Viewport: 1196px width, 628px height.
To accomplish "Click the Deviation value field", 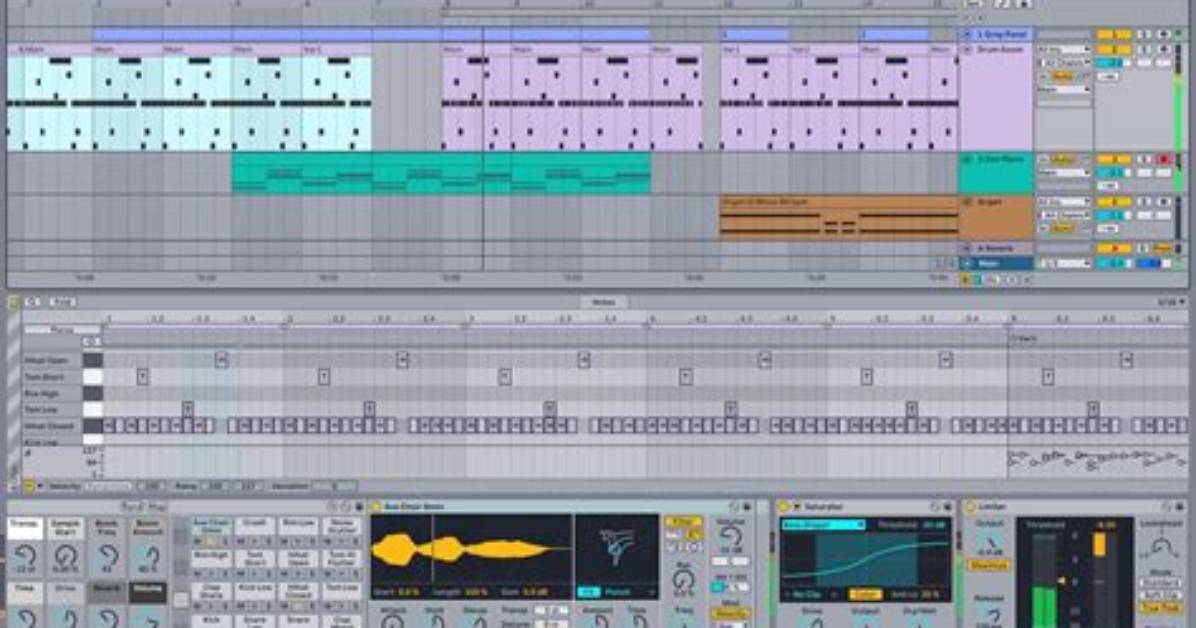I will 334,485.
